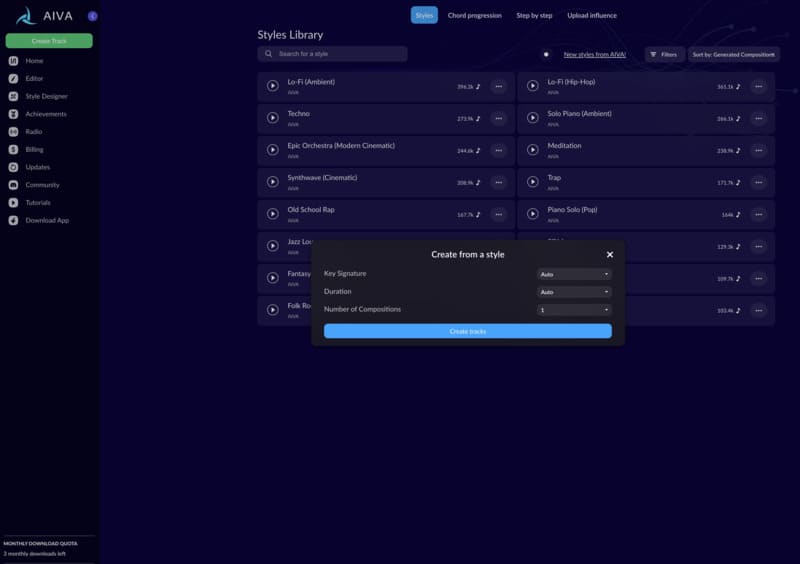This screenshot has height=564, width=800.
Task: Select the Lo-Fi (Ambient) style name
Action: point(311,82)
